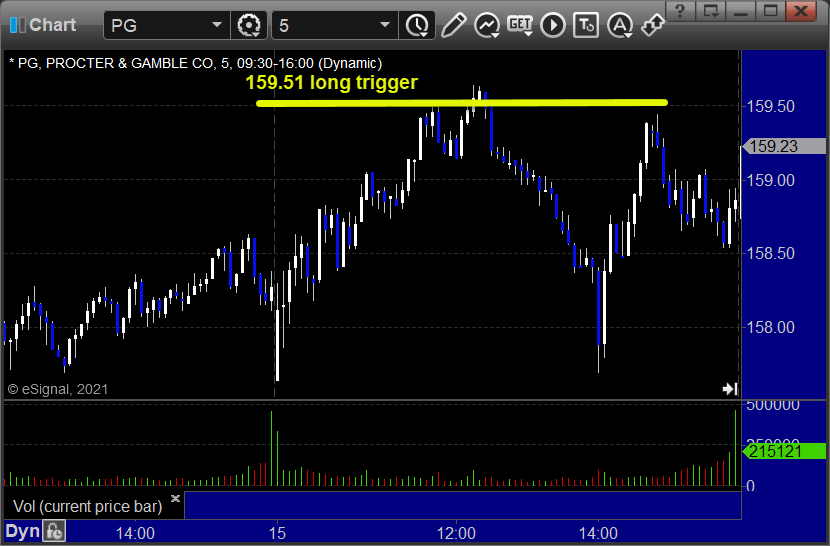Image resolution: width=830 pixels, height=546 pixels.
Task: Jump to latest bar arrow icon
Action: pos(730,389)
